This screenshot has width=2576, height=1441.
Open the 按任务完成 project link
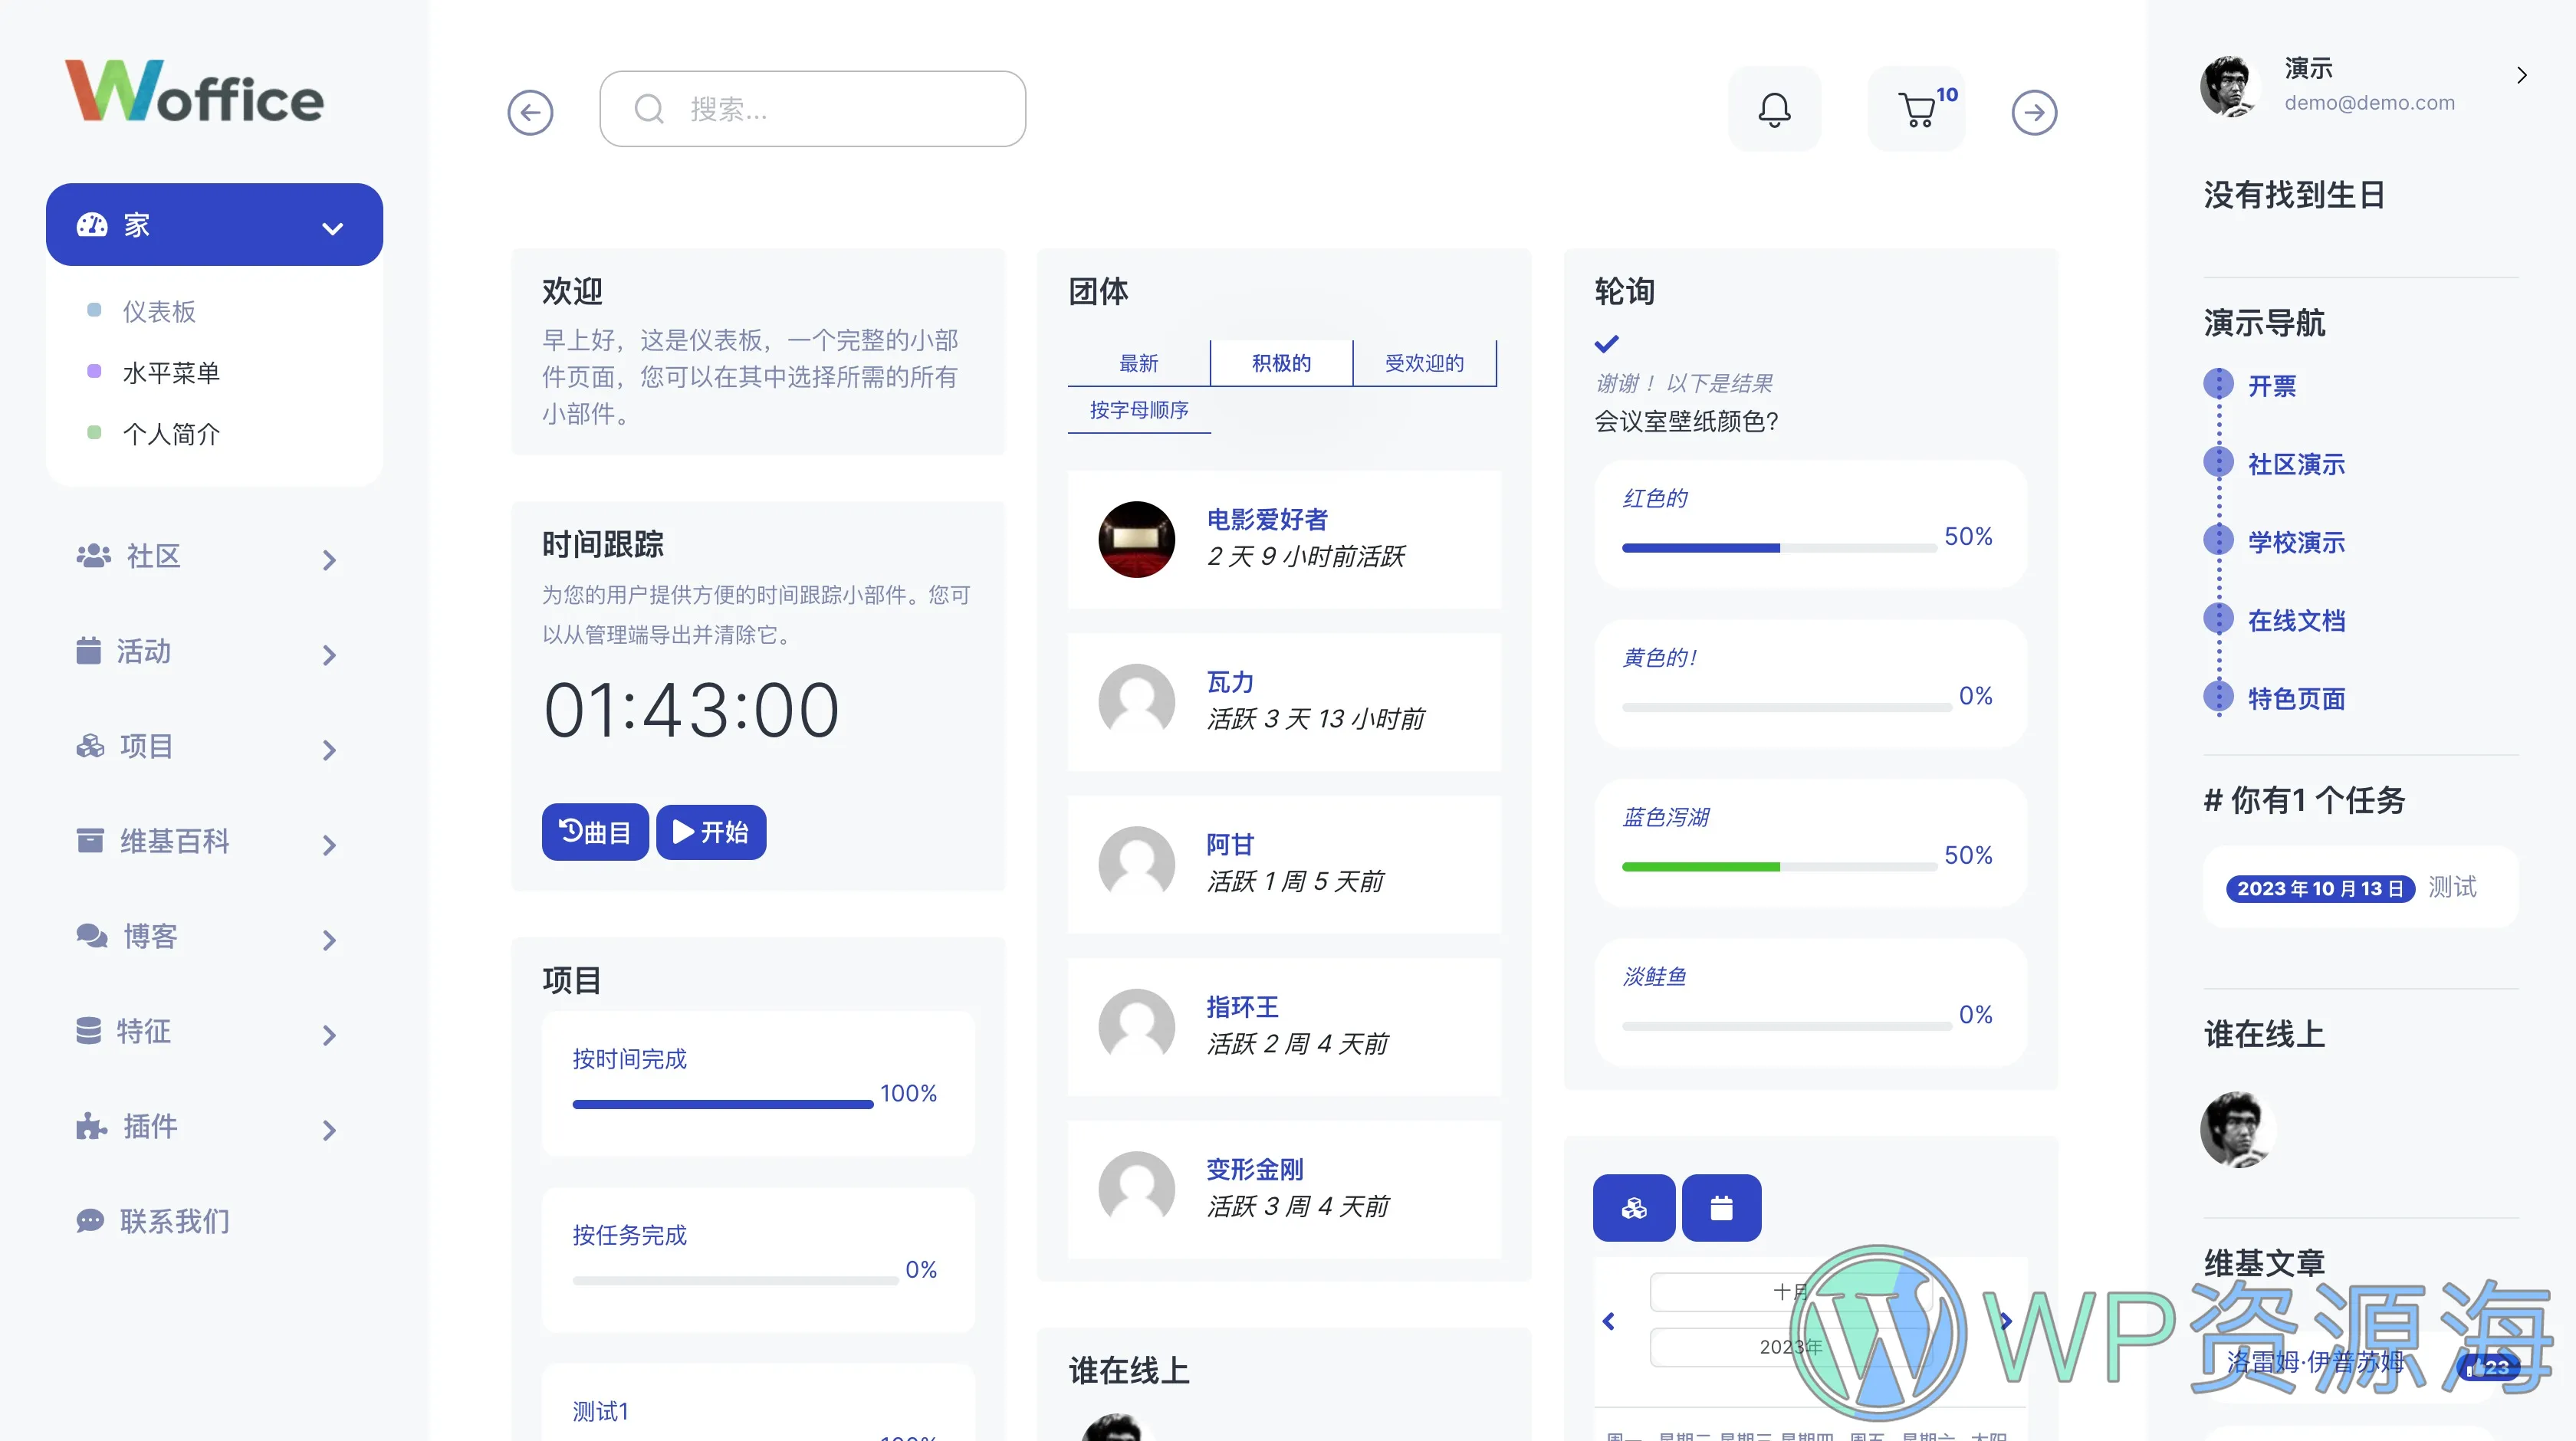pos(629,1234)
